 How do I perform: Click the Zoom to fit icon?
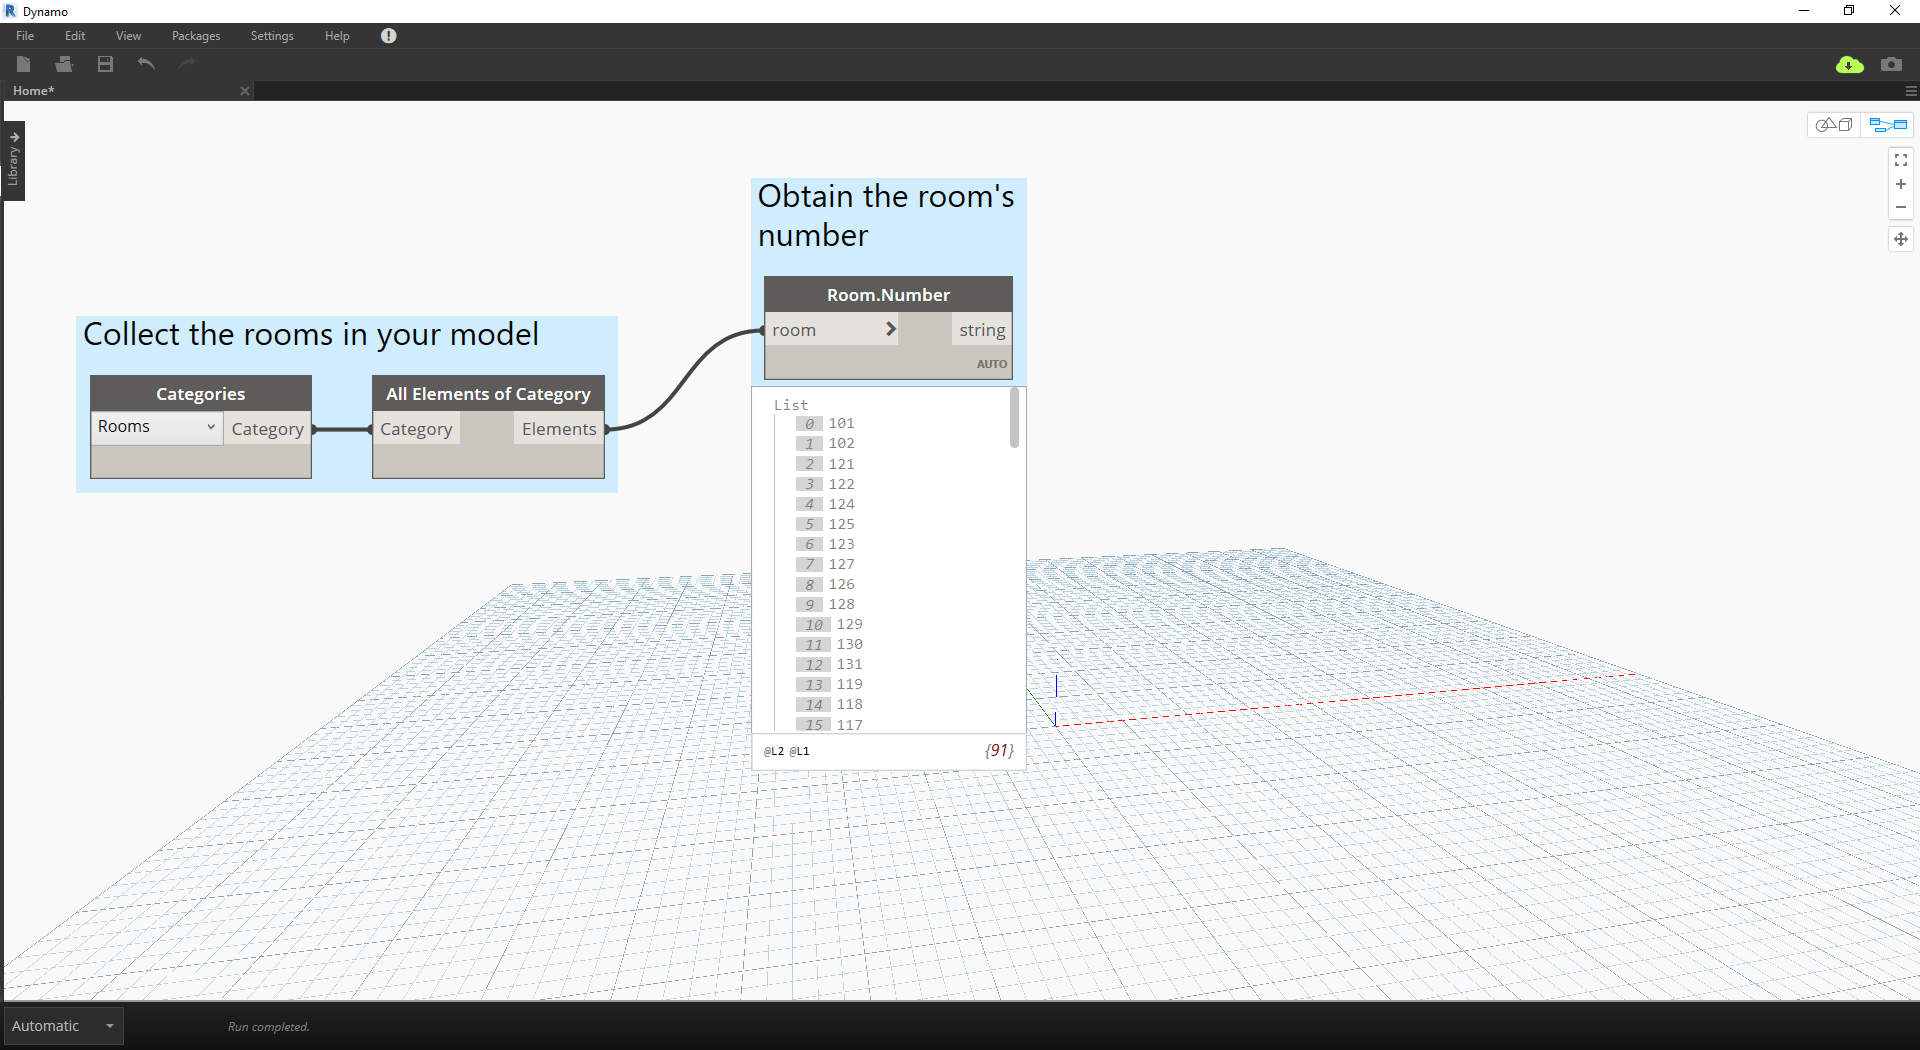click(x=1901, y=160)
